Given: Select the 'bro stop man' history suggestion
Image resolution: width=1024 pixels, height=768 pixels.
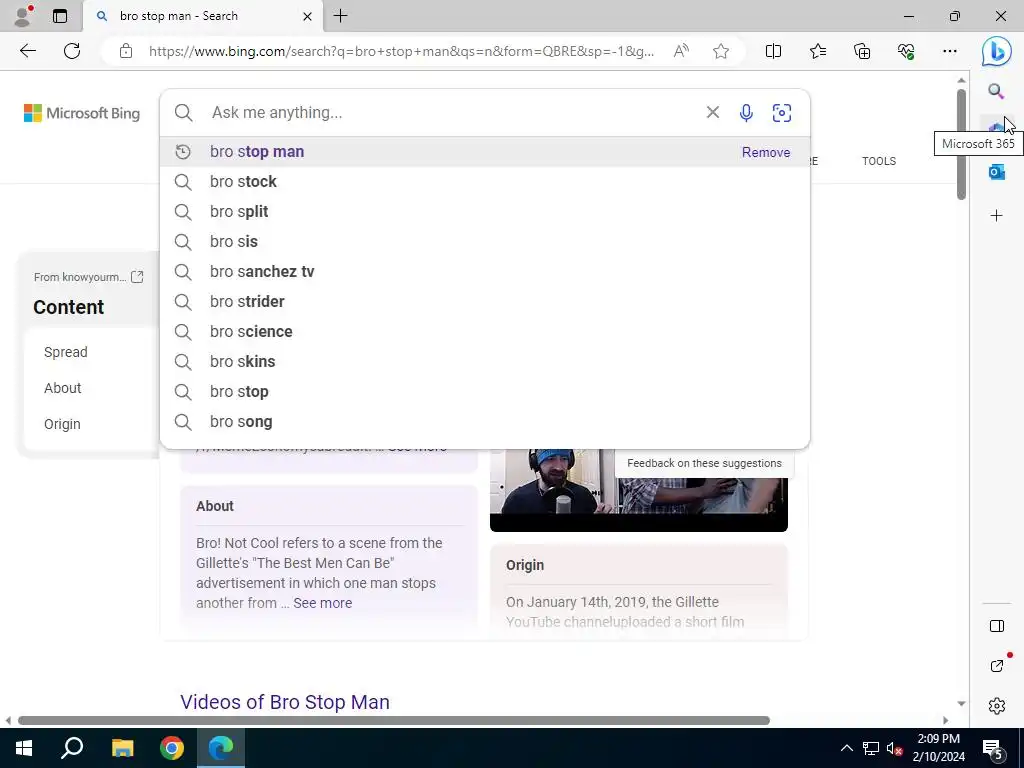Looking at the screenshot, I should tap(485, 152).
